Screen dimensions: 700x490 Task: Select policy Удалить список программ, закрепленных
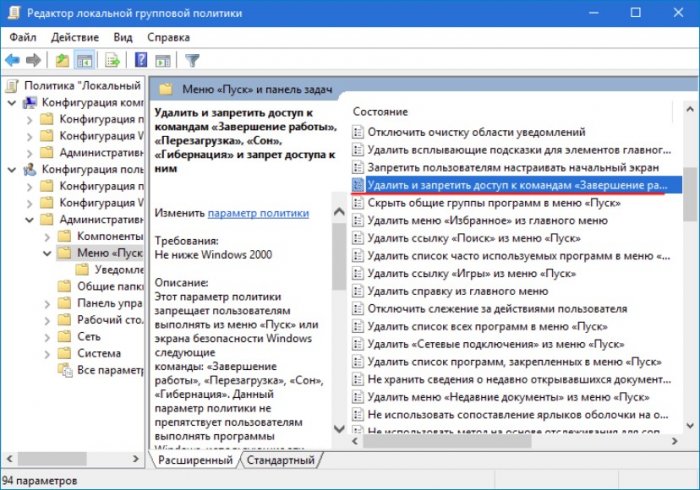[x=507, y=362]
